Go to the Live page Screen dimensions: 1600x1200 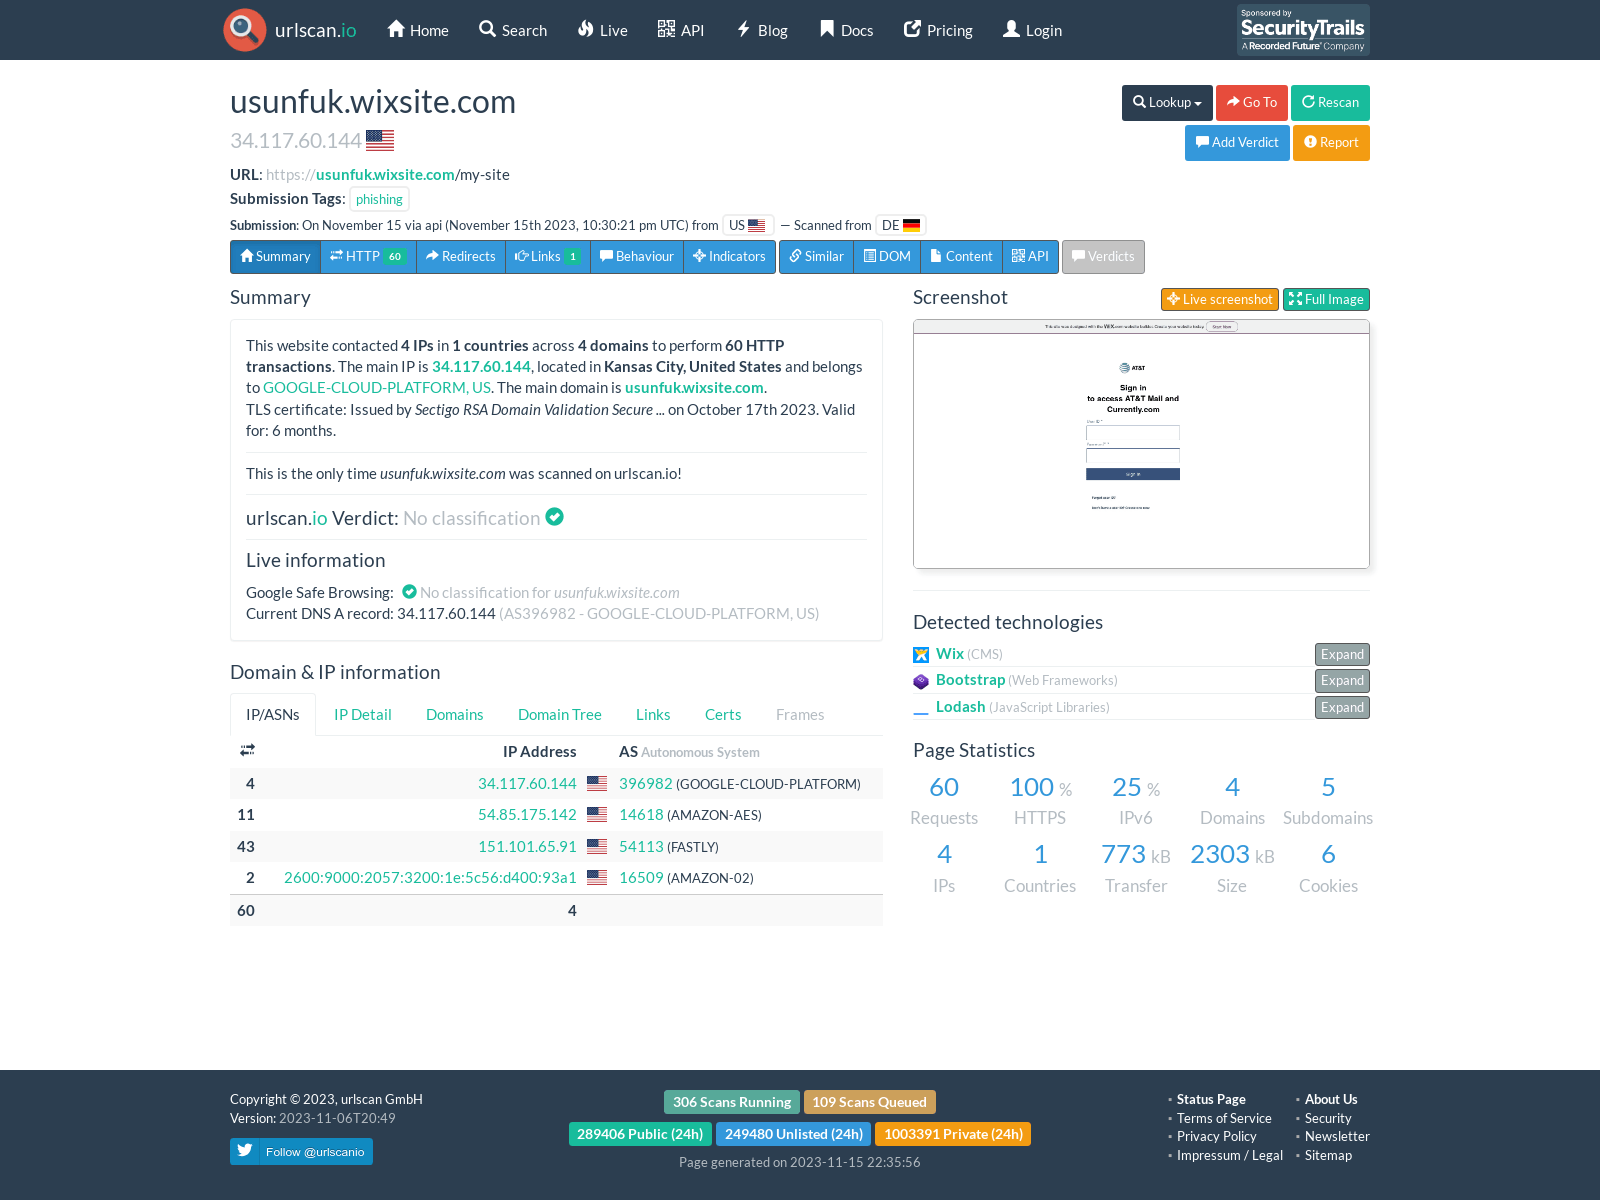(603, 30)
